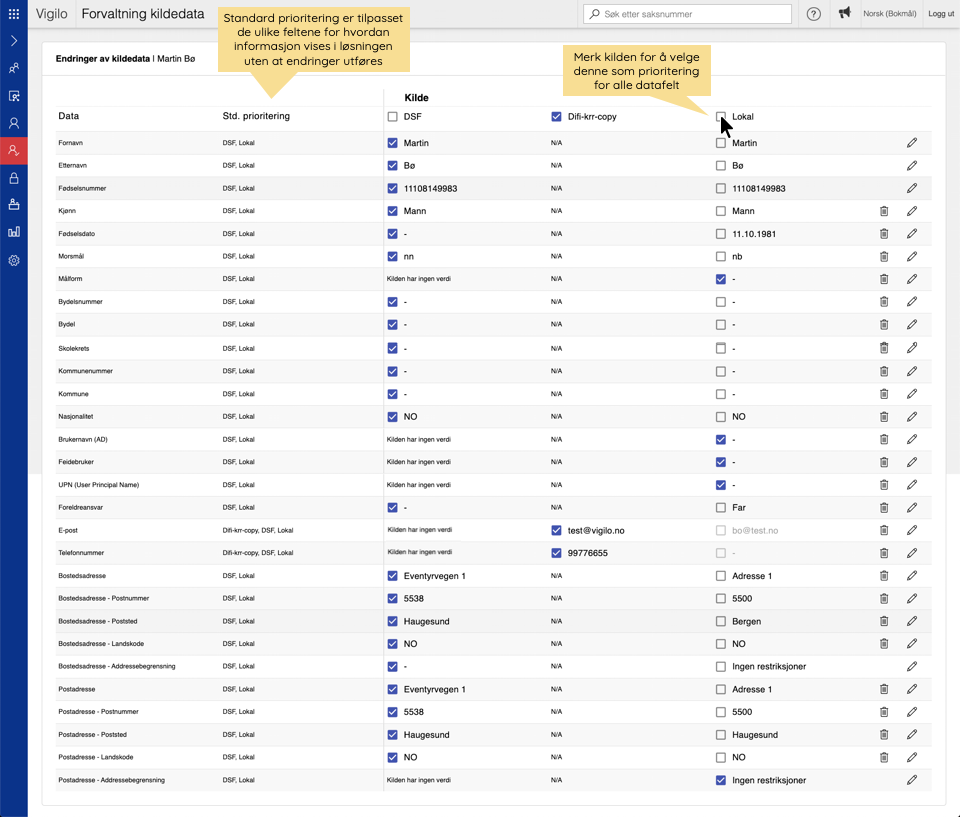The image size is (960, 817).
Task: Expand the sidebar with the chevron arrow
Action: point(13,41)
